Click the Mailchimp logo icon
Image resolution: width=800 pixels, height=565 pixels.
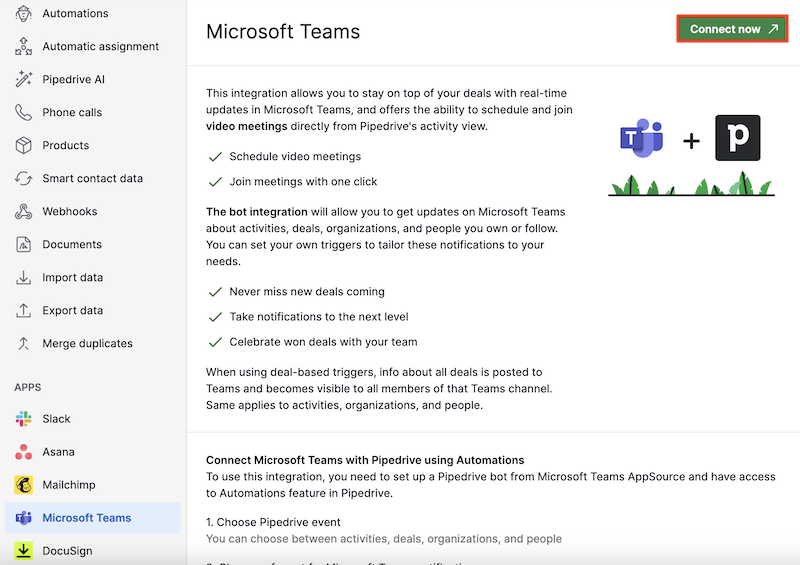tap(23, 485)
